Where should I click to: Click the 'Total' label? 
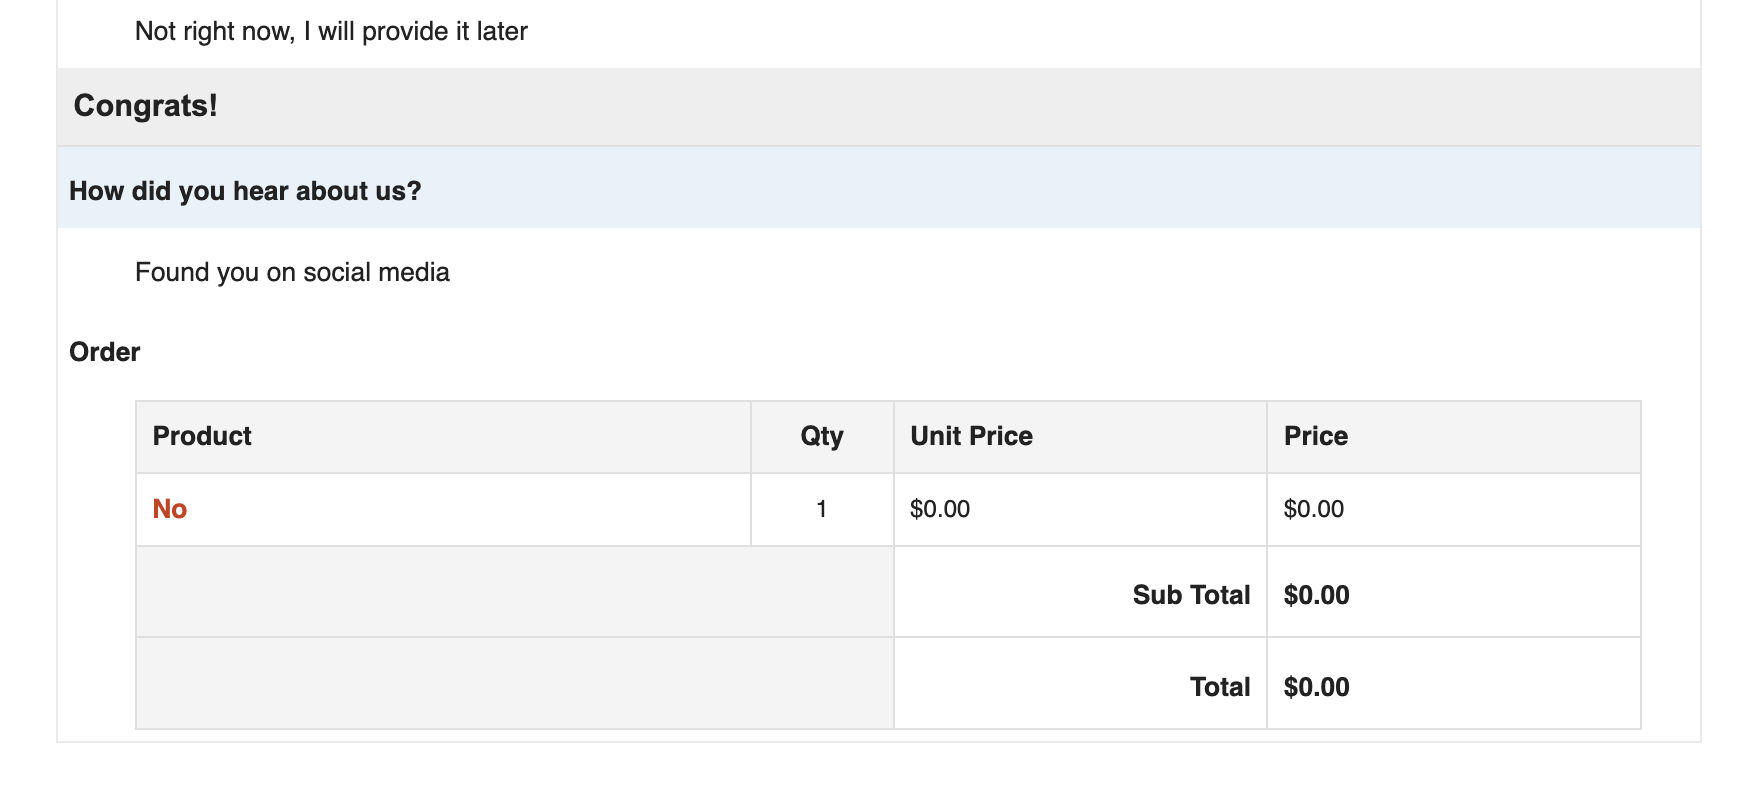tap(1220, 687)
